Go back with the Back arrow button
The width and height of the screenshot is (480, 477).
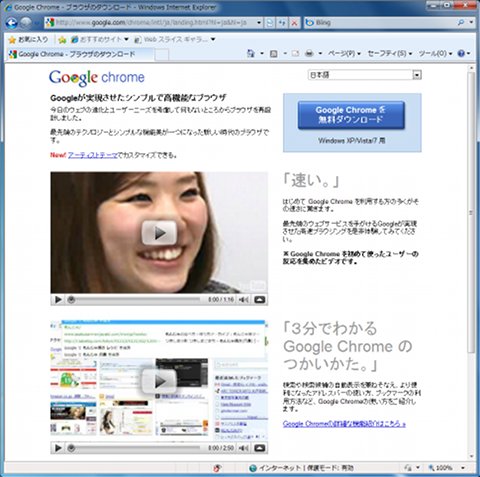click(x=12, y=23)
